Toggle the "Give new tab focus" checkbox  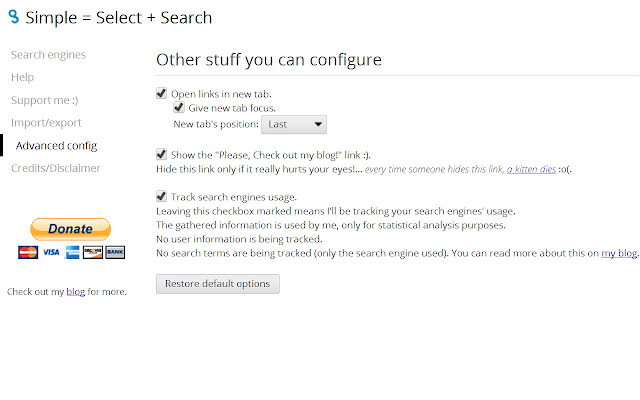pyautogui.click(x=179, y=107)
